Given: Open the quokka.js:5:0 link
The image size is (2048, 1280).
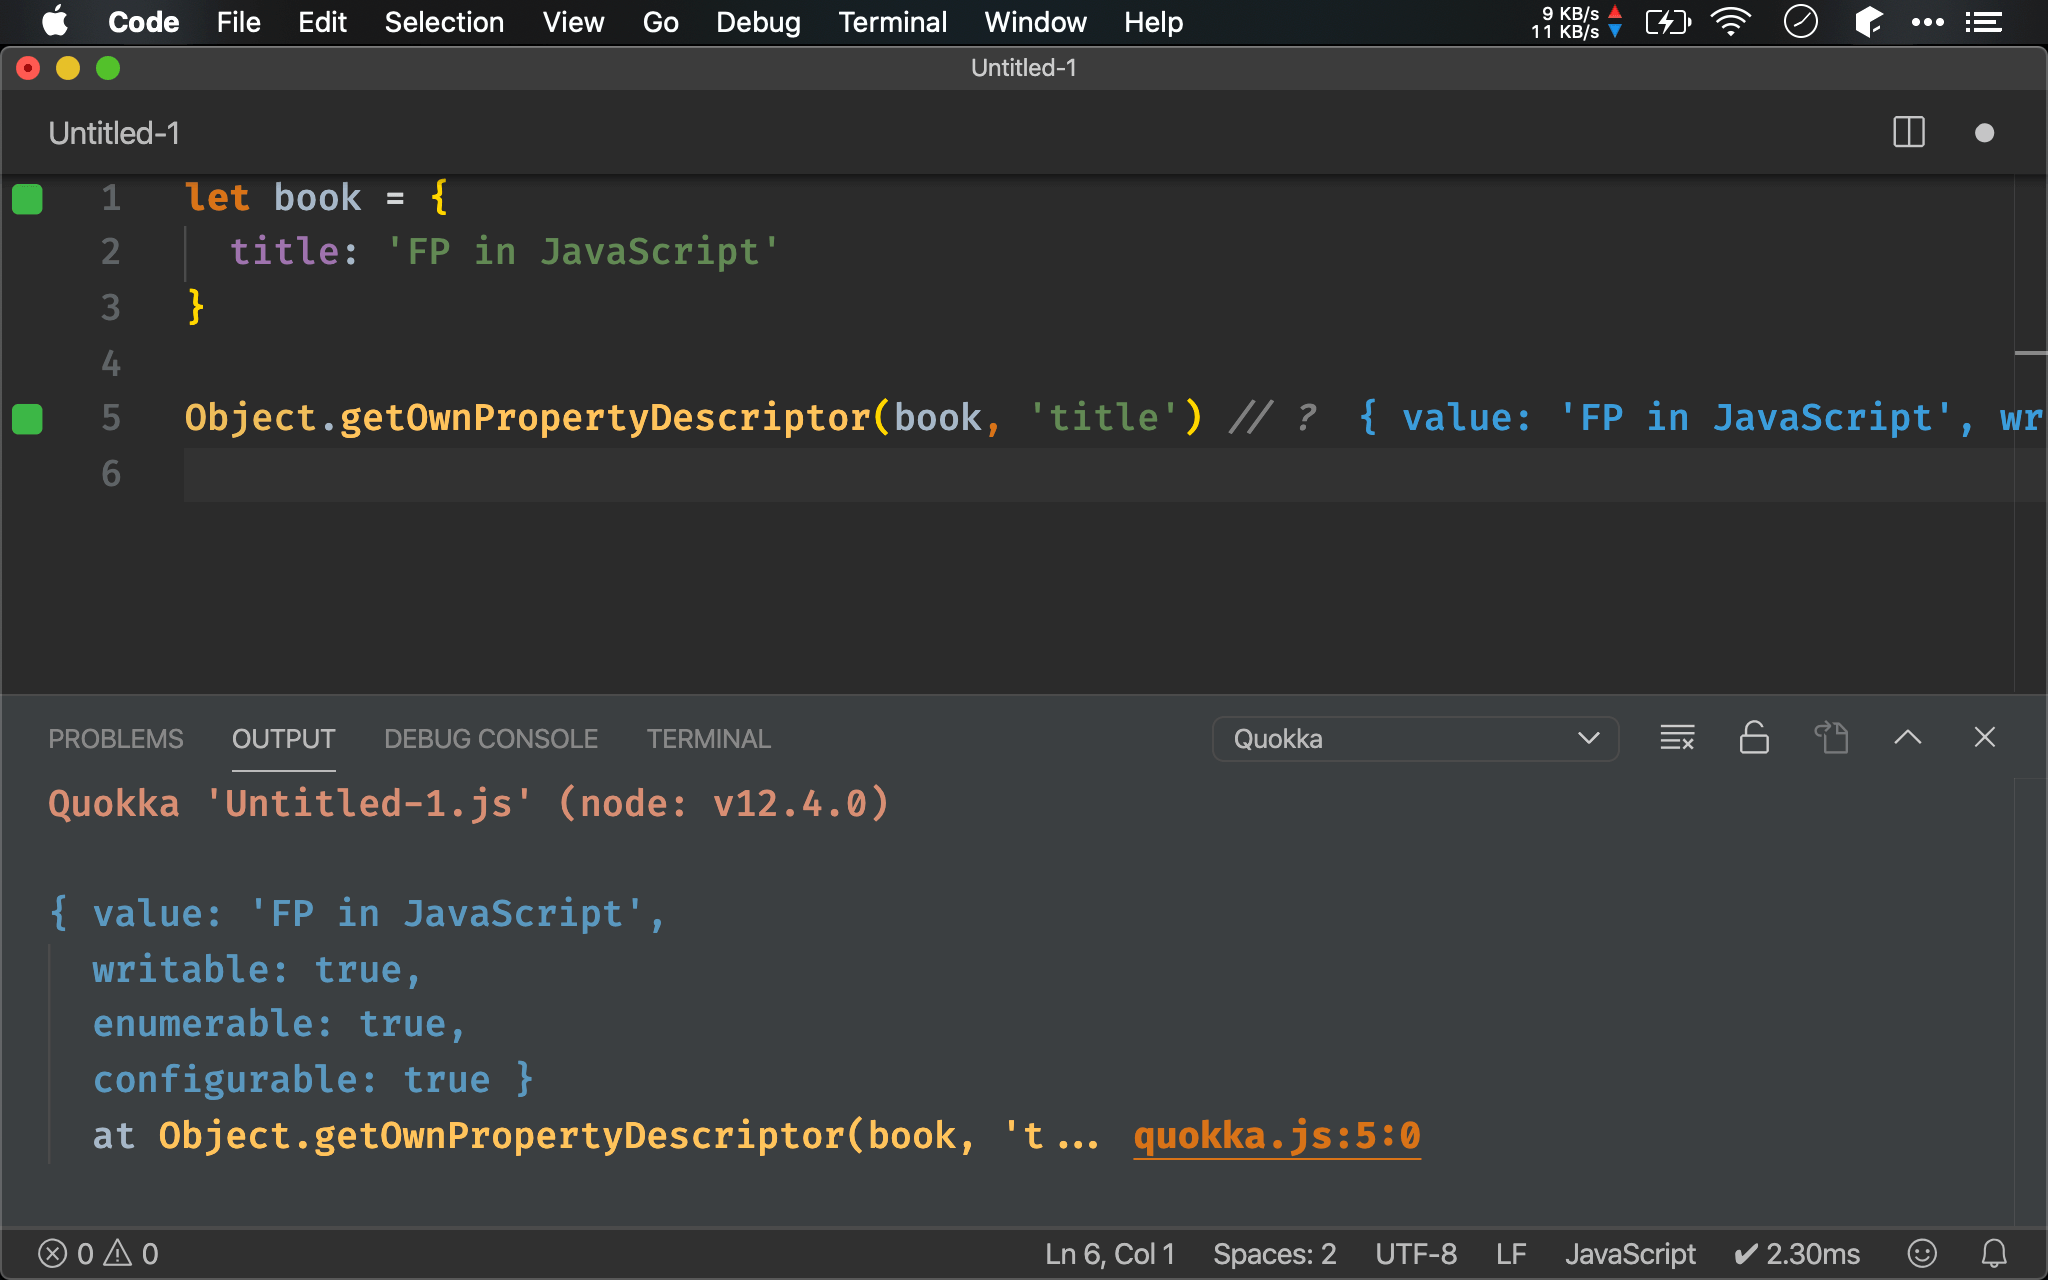Looking at the screenshot, I should point(1276,1136).
